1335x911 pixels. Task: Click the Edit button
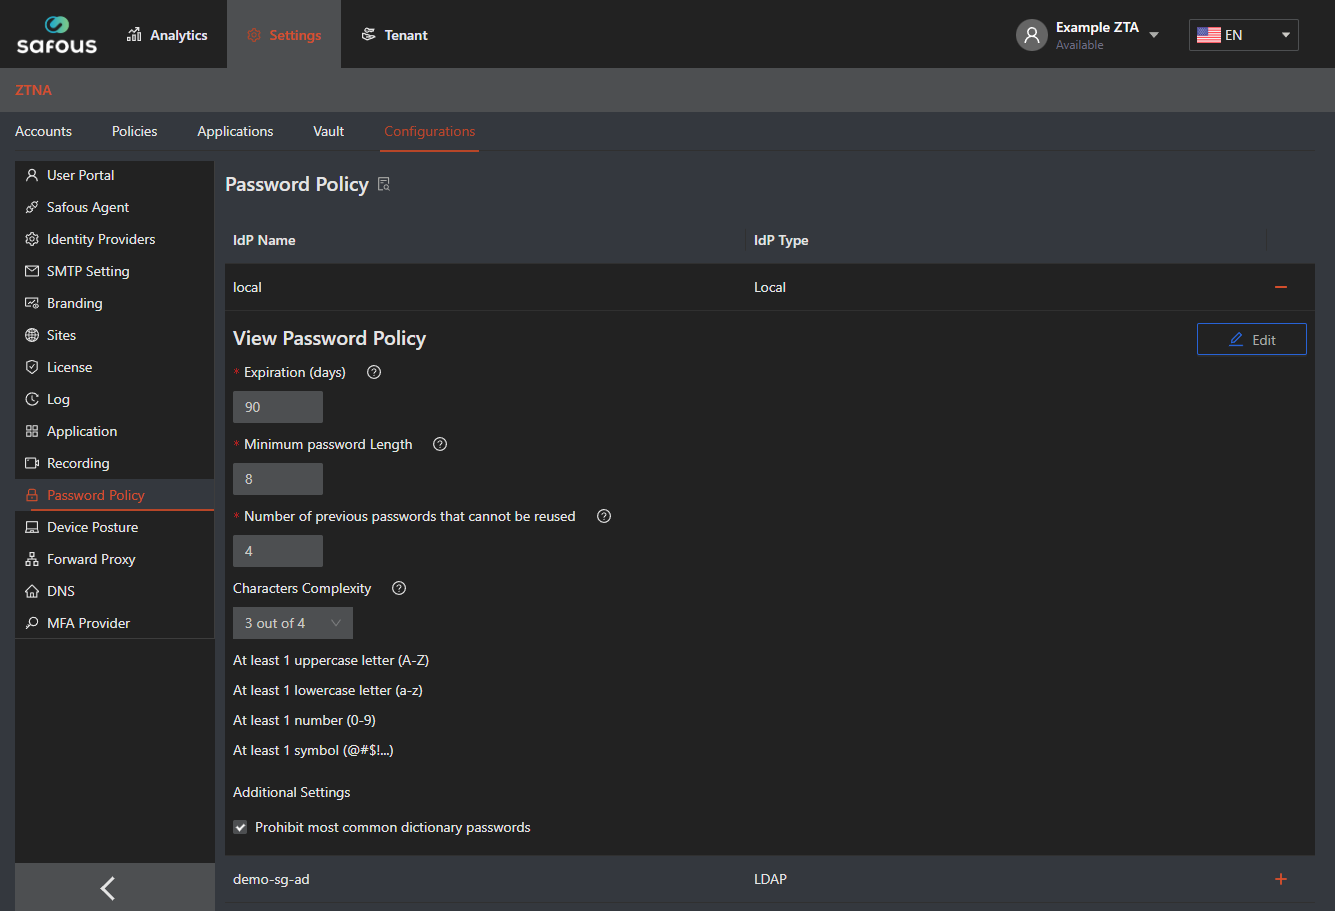tap(1252, 339)
